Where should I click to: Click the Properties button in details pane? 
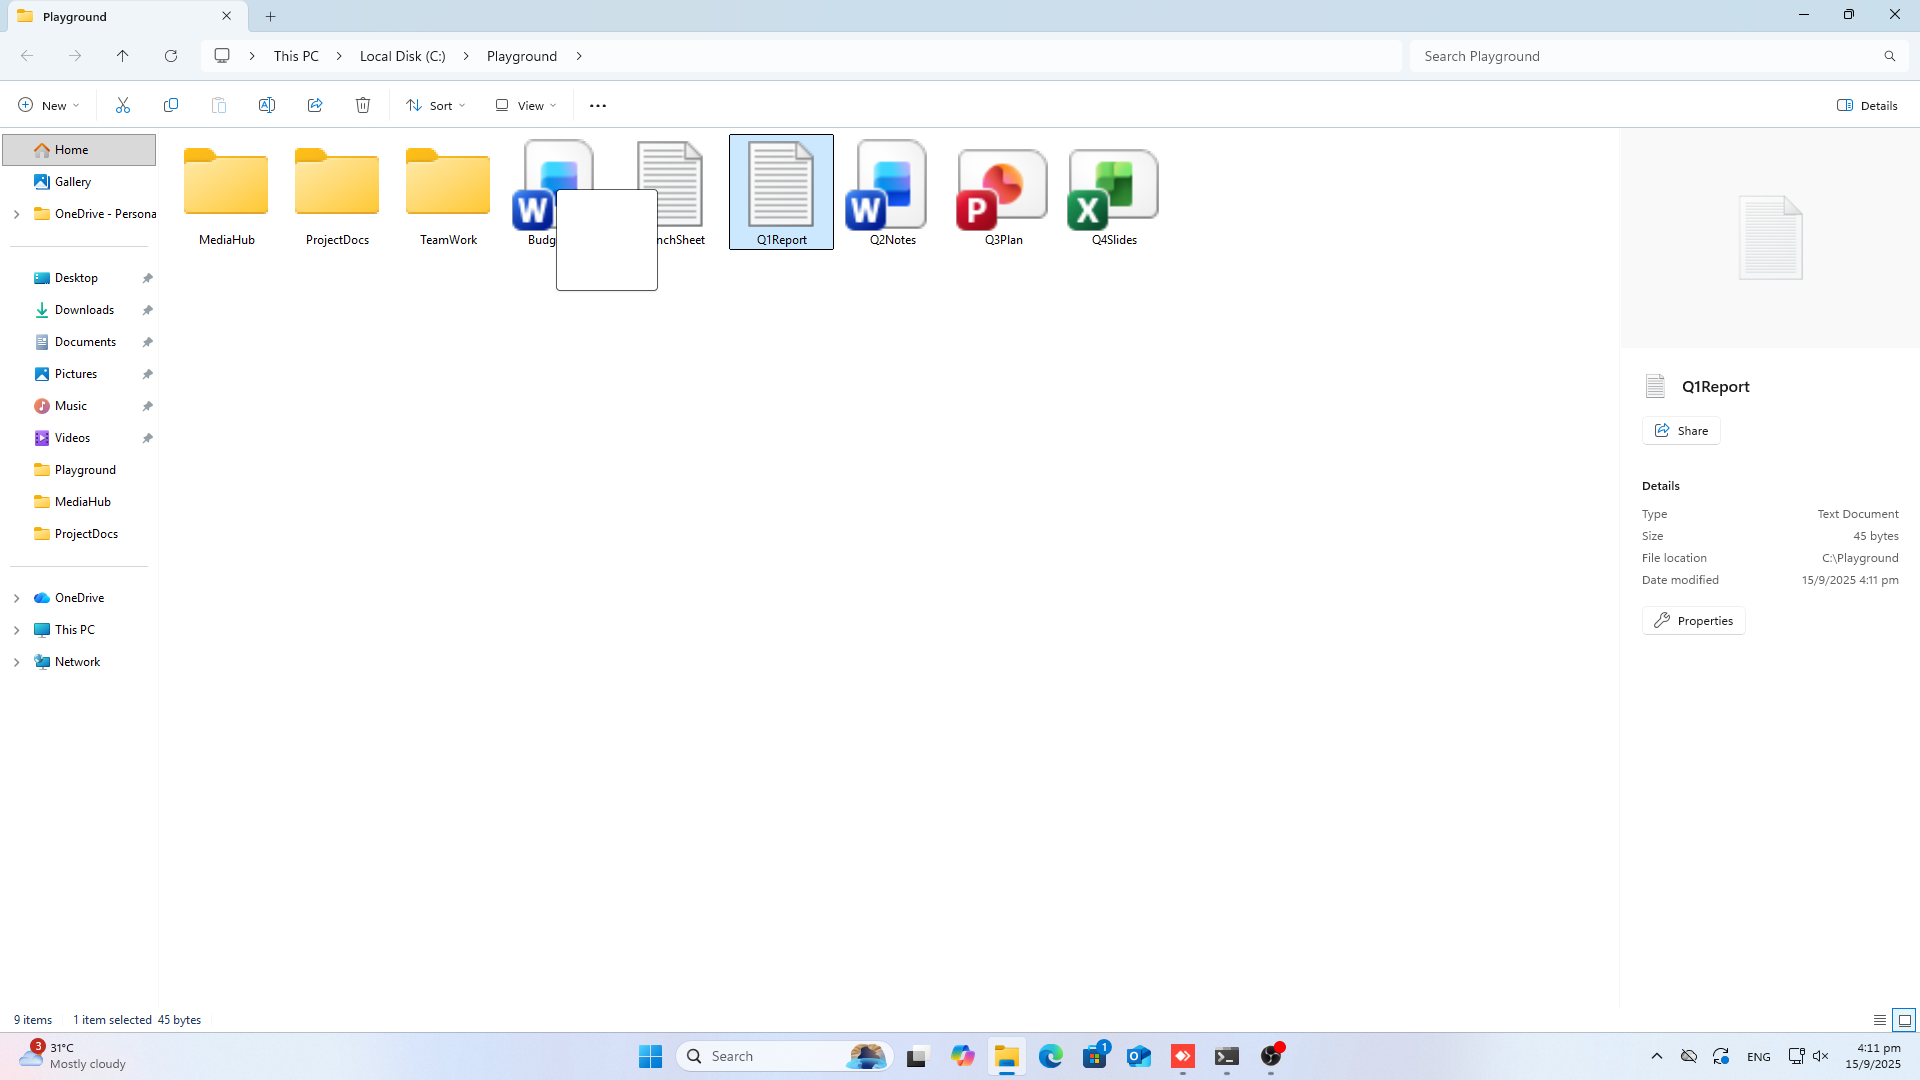(1693, 620)
